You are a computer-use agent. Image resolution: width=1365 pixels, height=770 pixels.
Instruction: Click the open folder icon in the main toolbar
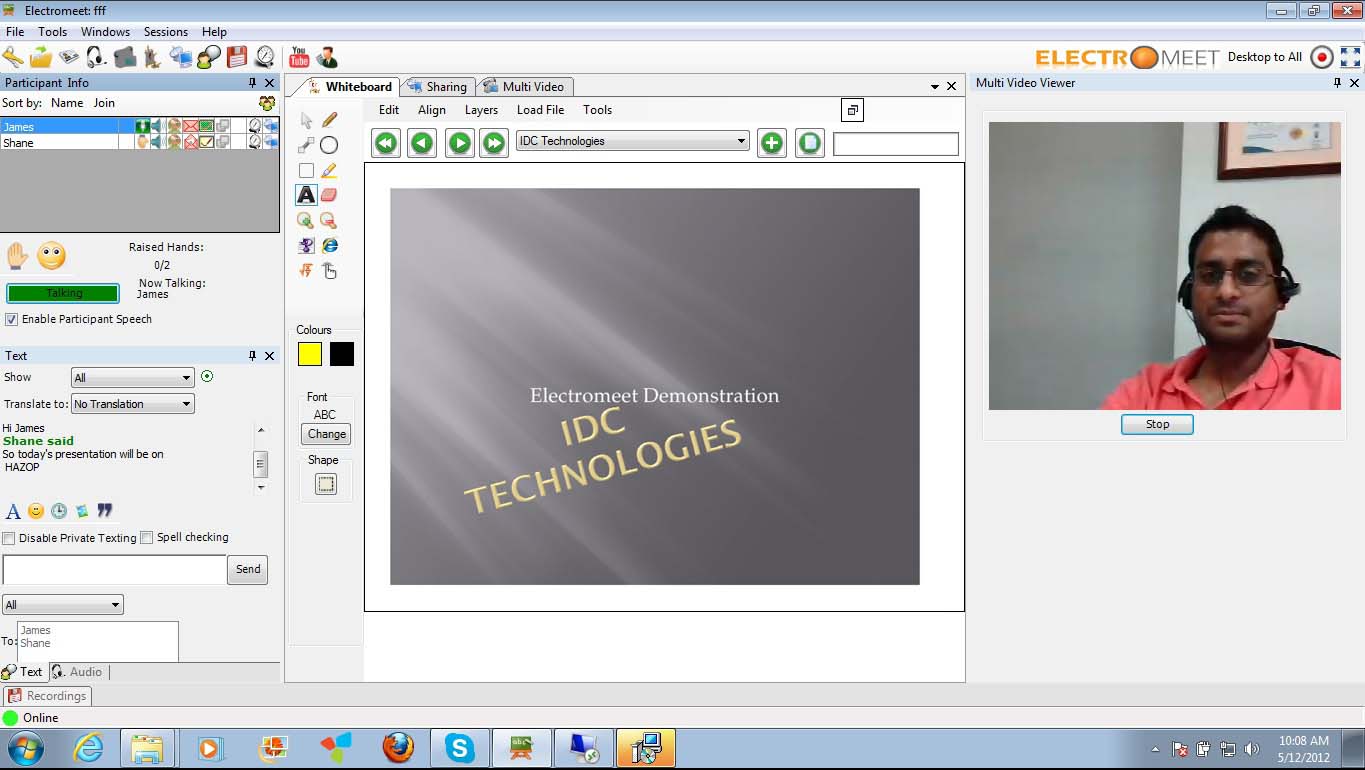(x=41, y=57)
